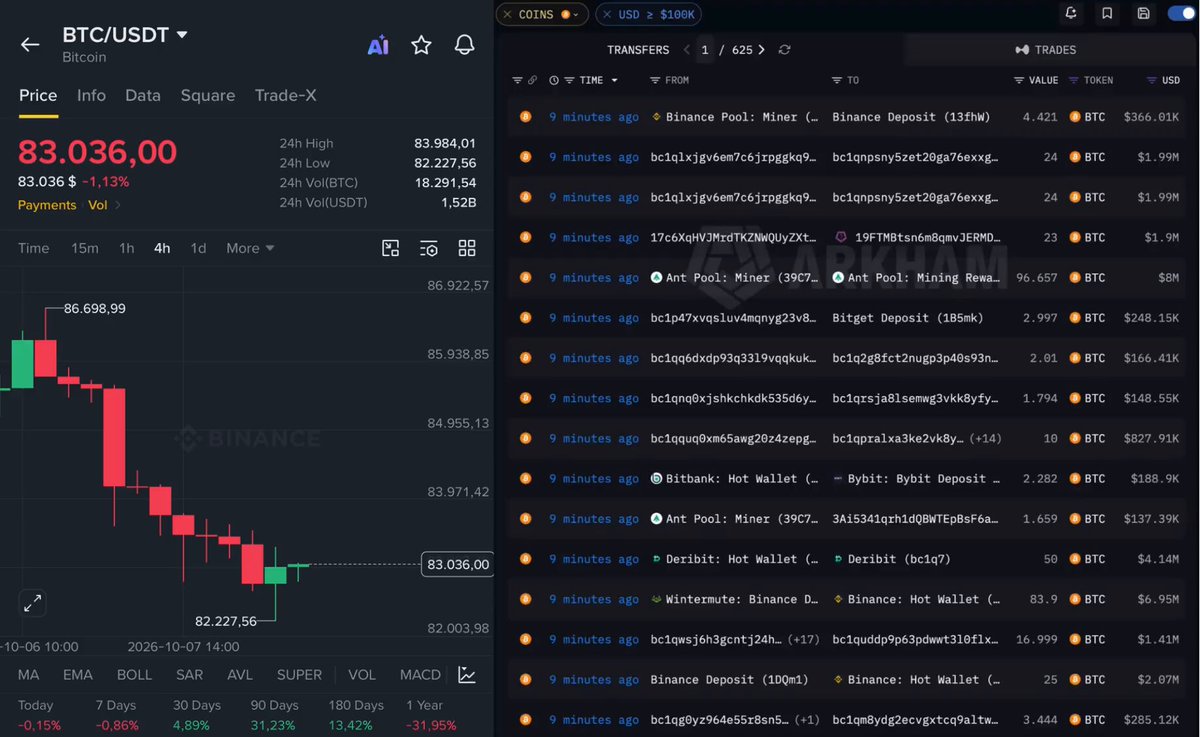Screen dimensions: 1200x737
Task: Click the 83.036,00 price label on chart
Action: point(458,565)
